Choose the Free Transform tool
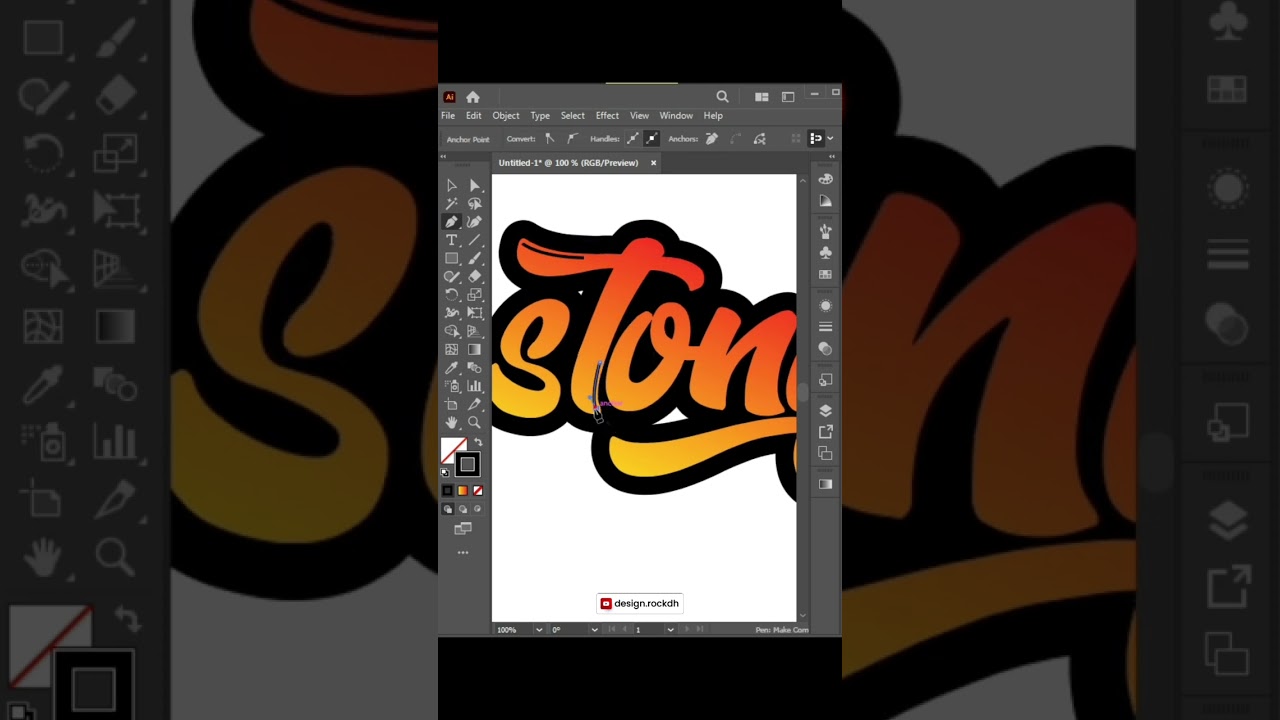The image size is (1280, 720). [474, 313]
